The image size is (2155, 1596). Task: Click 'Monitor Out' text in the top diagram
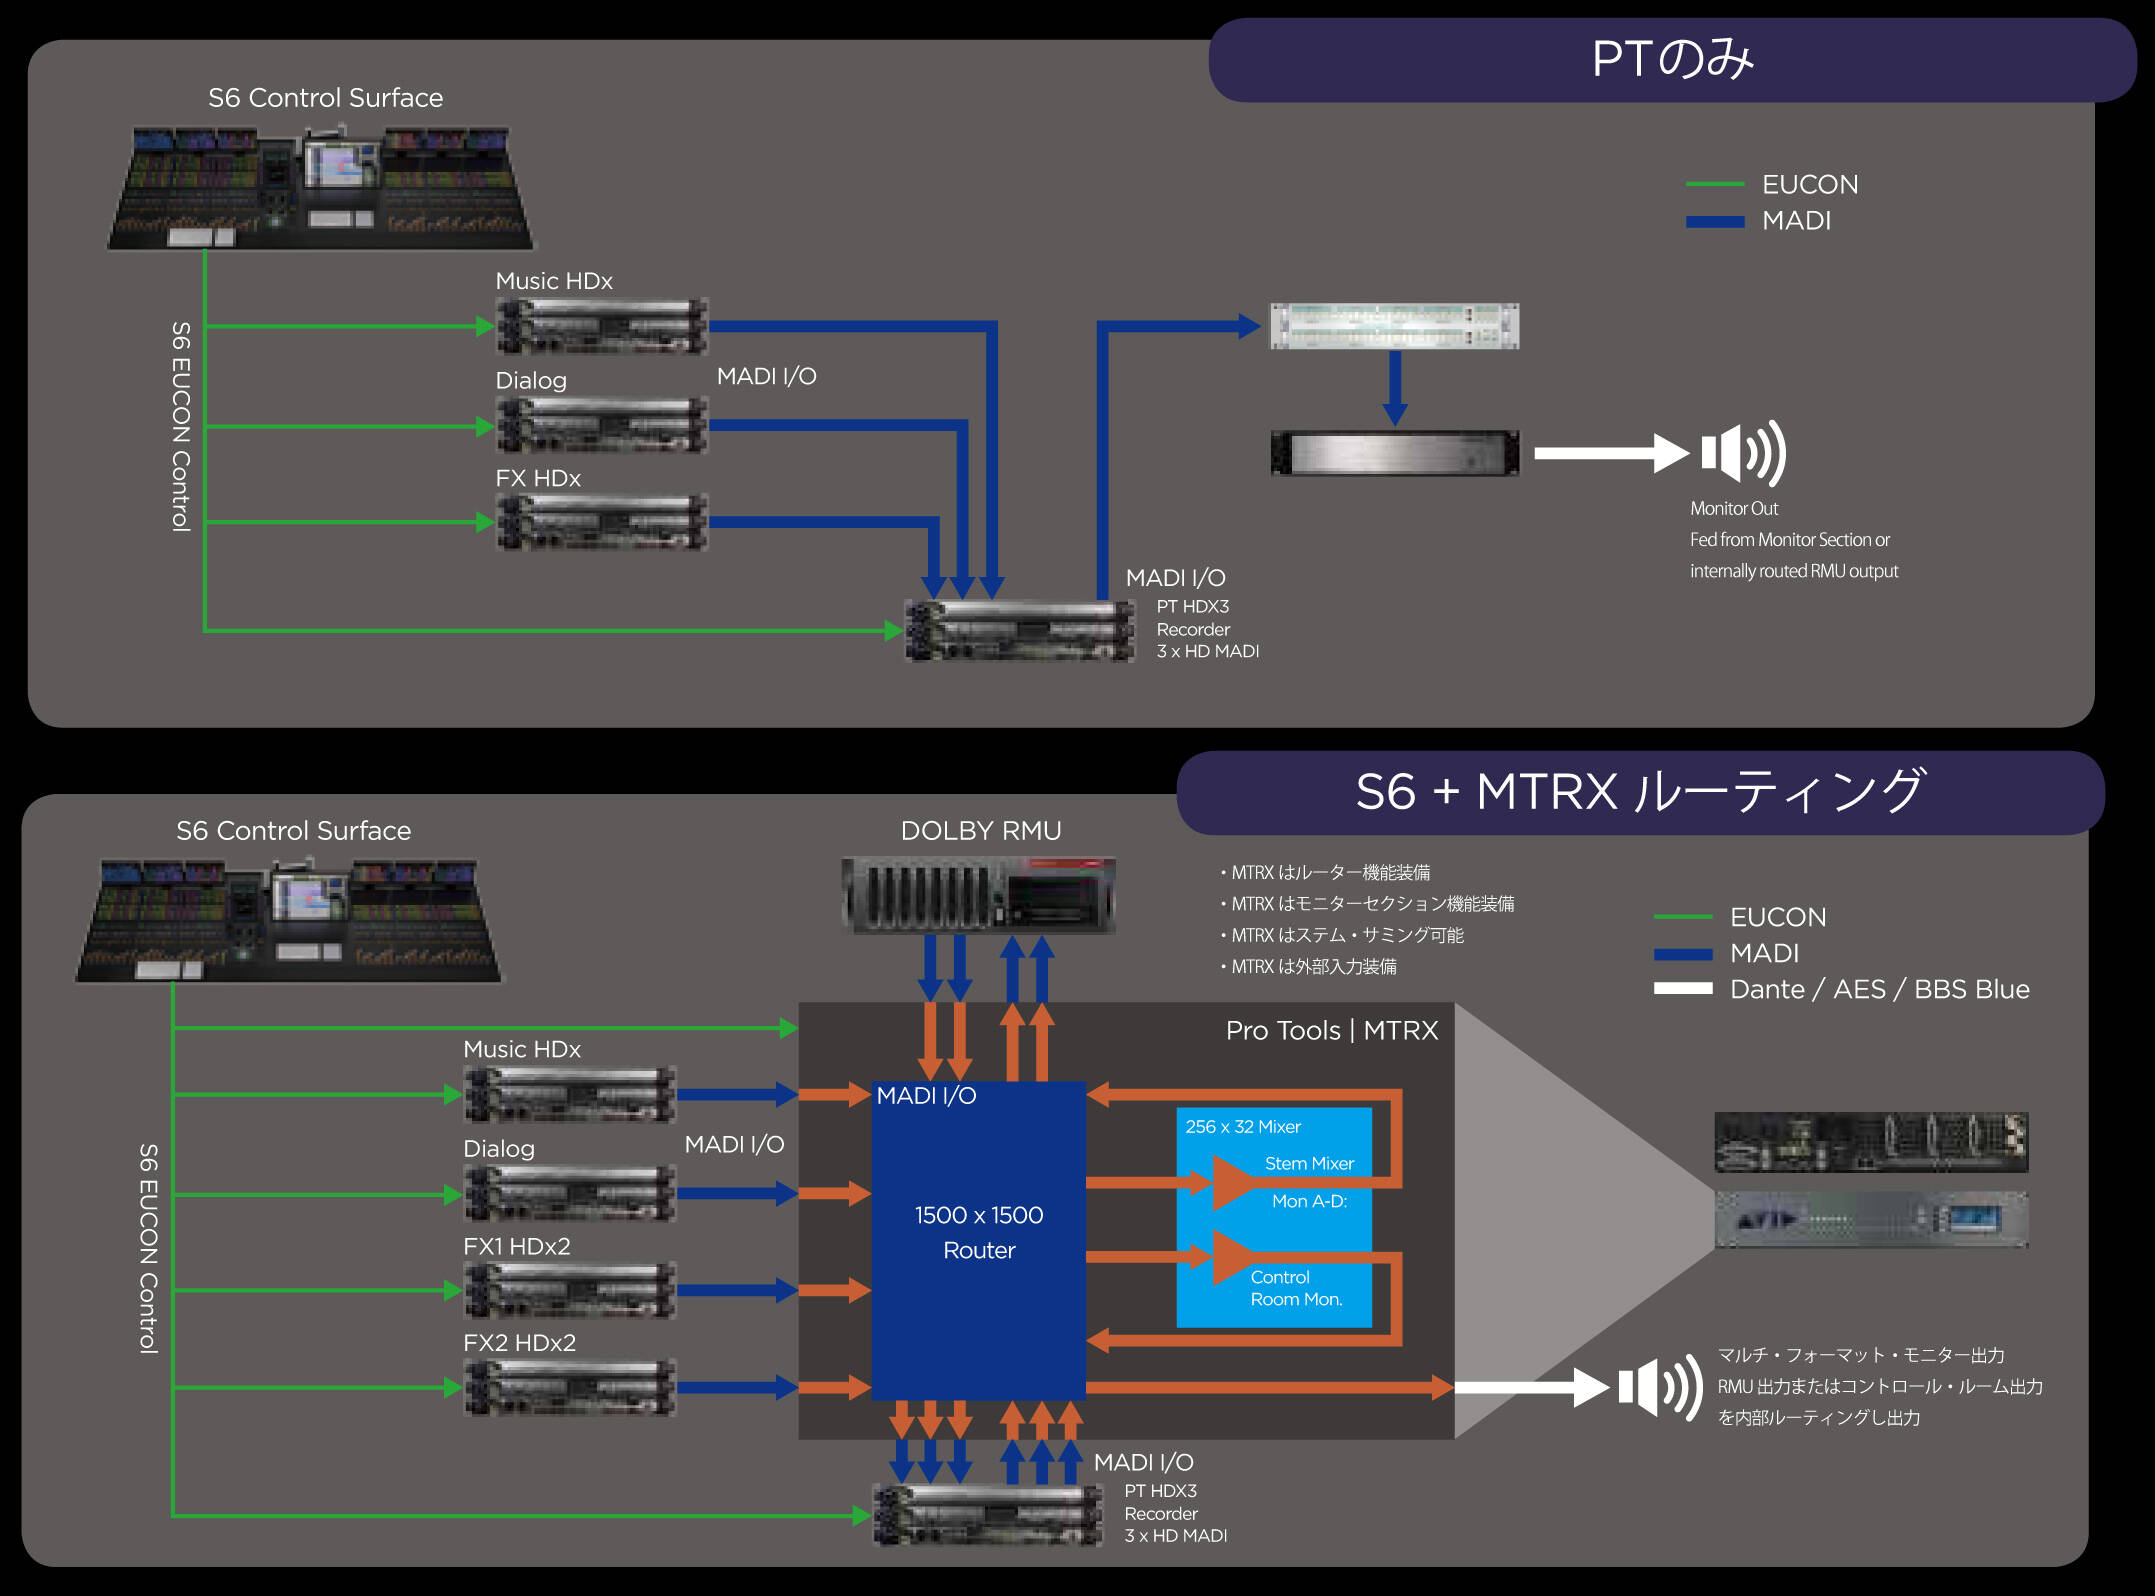coord(1734,508)
